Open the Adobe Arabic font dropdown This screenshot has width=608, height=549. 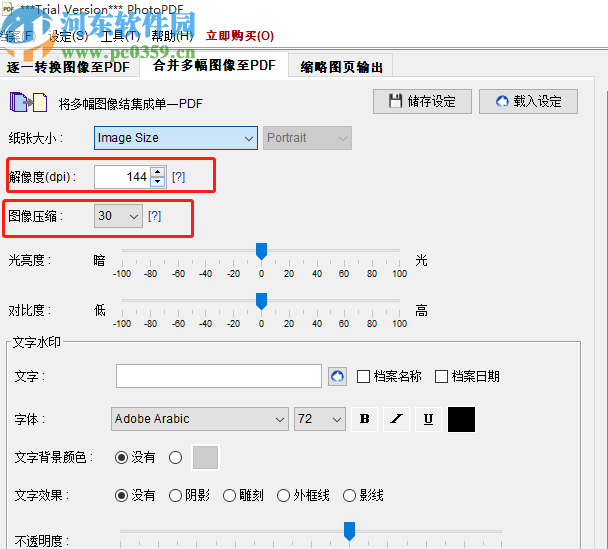[x=200, y=419]
